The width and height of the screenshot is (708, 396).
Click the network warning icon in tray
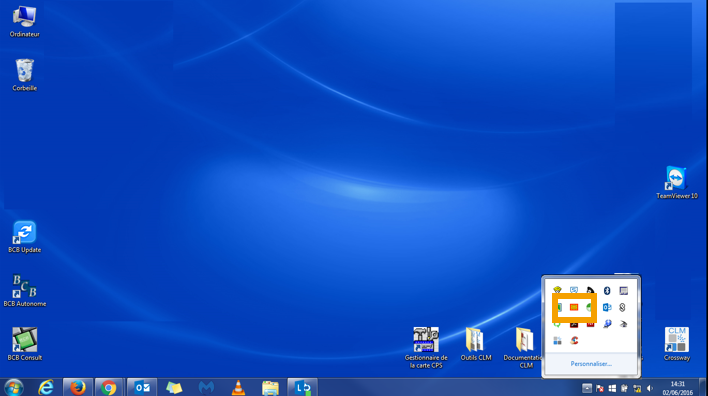click(637, 388)
